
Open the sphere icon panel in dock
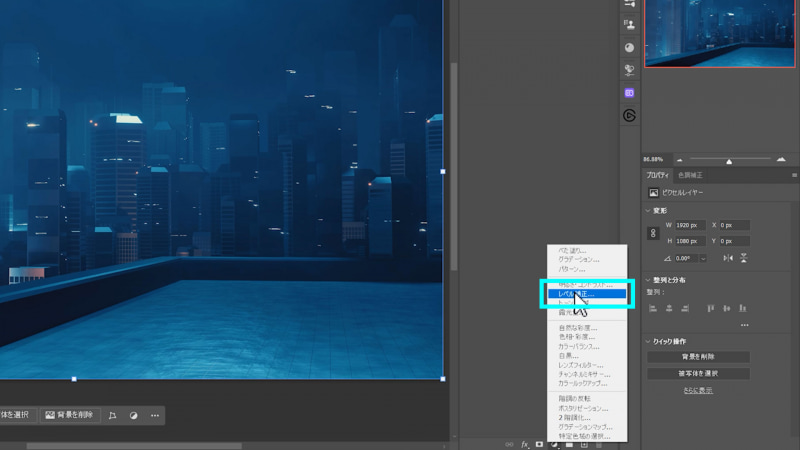630,47
